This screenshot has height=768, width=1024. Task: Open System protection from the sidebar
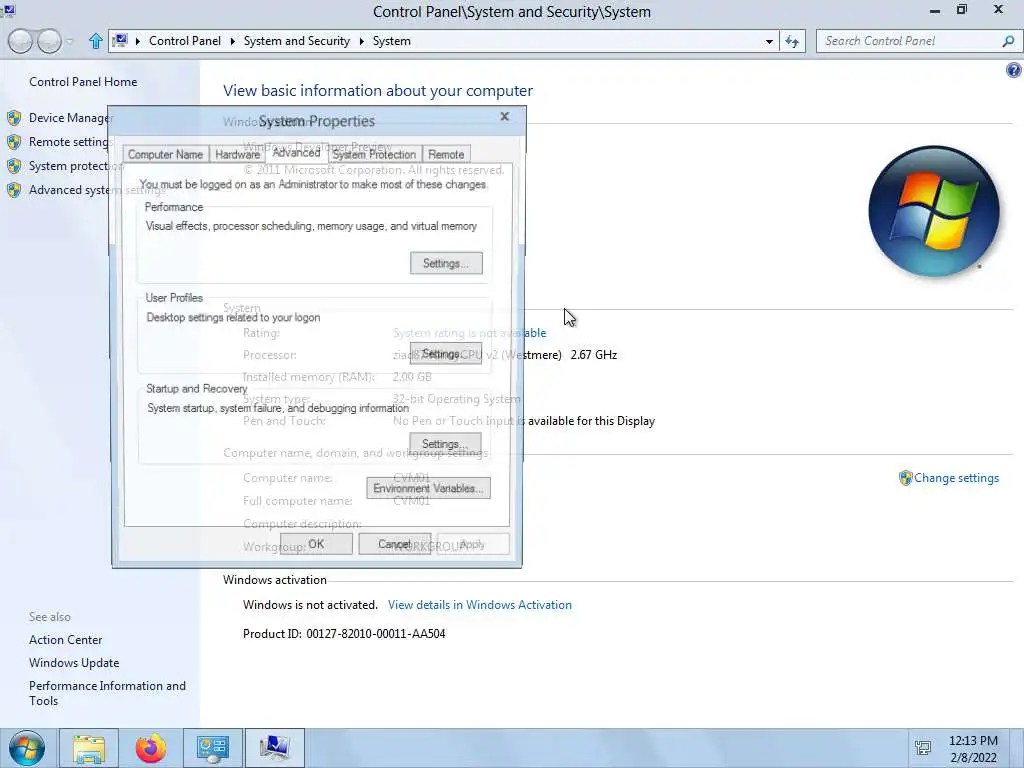click(75, 166)
